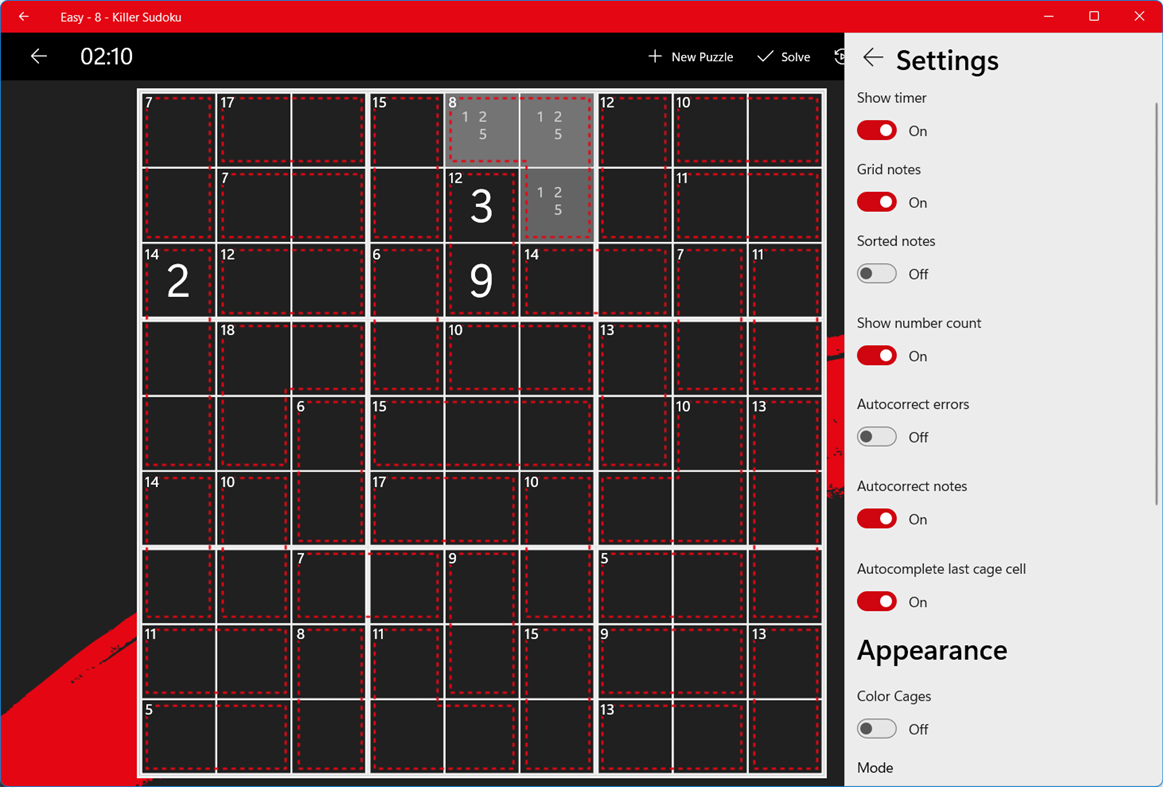Enable Color Cages
The height and width of the screenshot is (787, 1163).
click(x=877, y=729)
